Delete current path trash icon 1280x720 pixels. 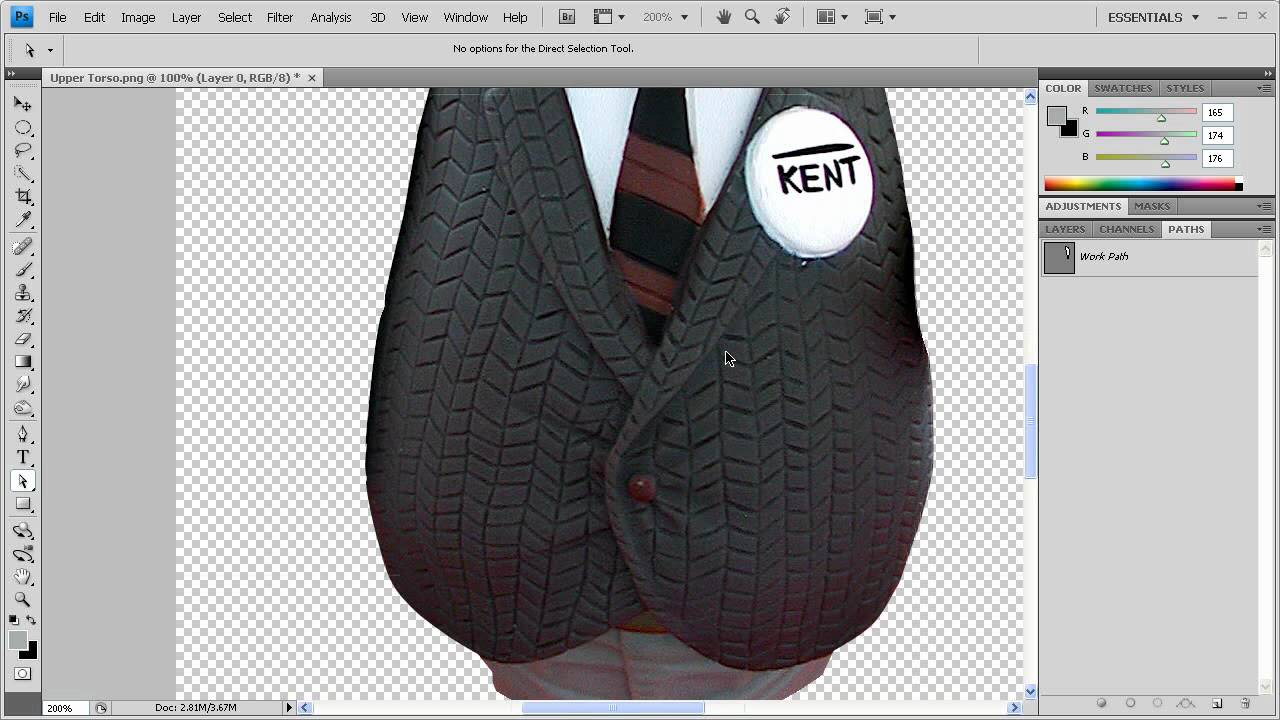[x=1245, y=704]
